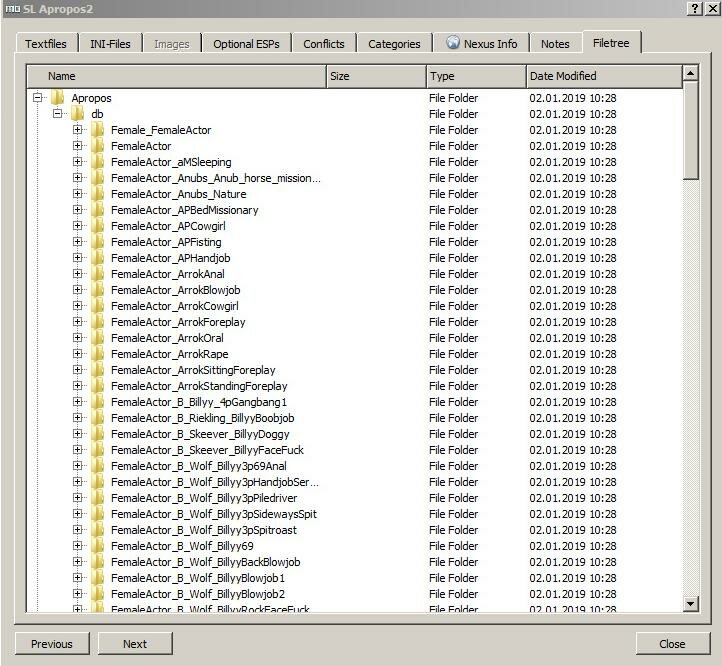The width and height of the screenshot is (722, 666).
Task: Select the FemaleActor_ArrokAnal row
Action: tap(355, 274)
